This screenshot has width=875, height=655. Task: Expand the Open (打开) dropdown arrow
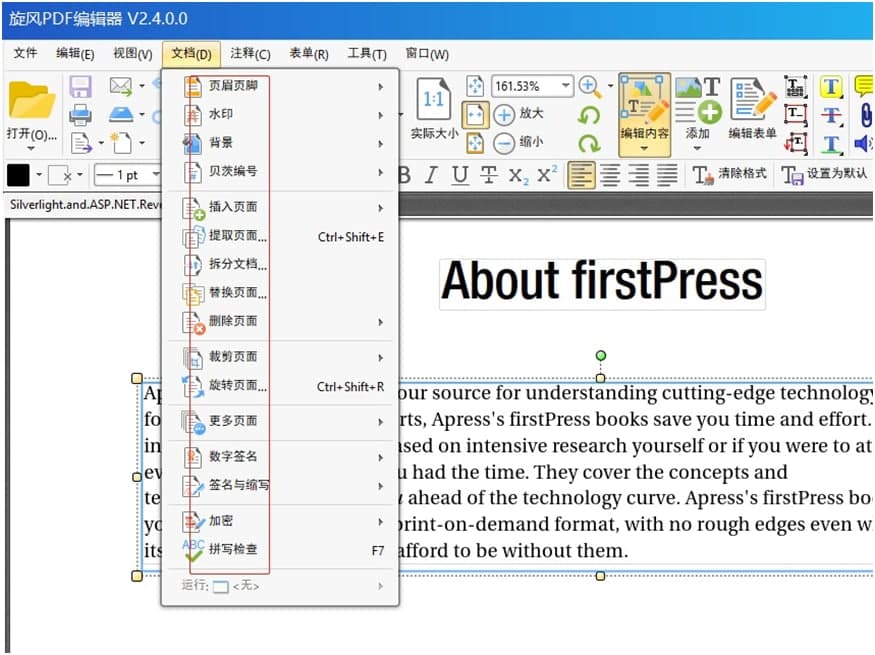31,148
